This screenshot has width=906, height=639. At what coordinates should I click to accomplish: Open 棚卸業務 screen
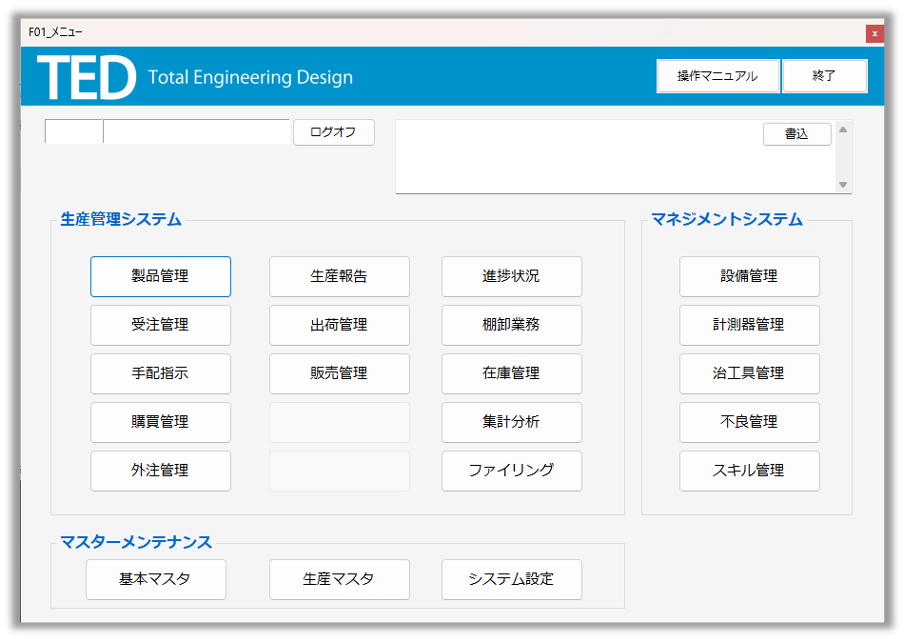pyautogui.click(x=511, y=325)
